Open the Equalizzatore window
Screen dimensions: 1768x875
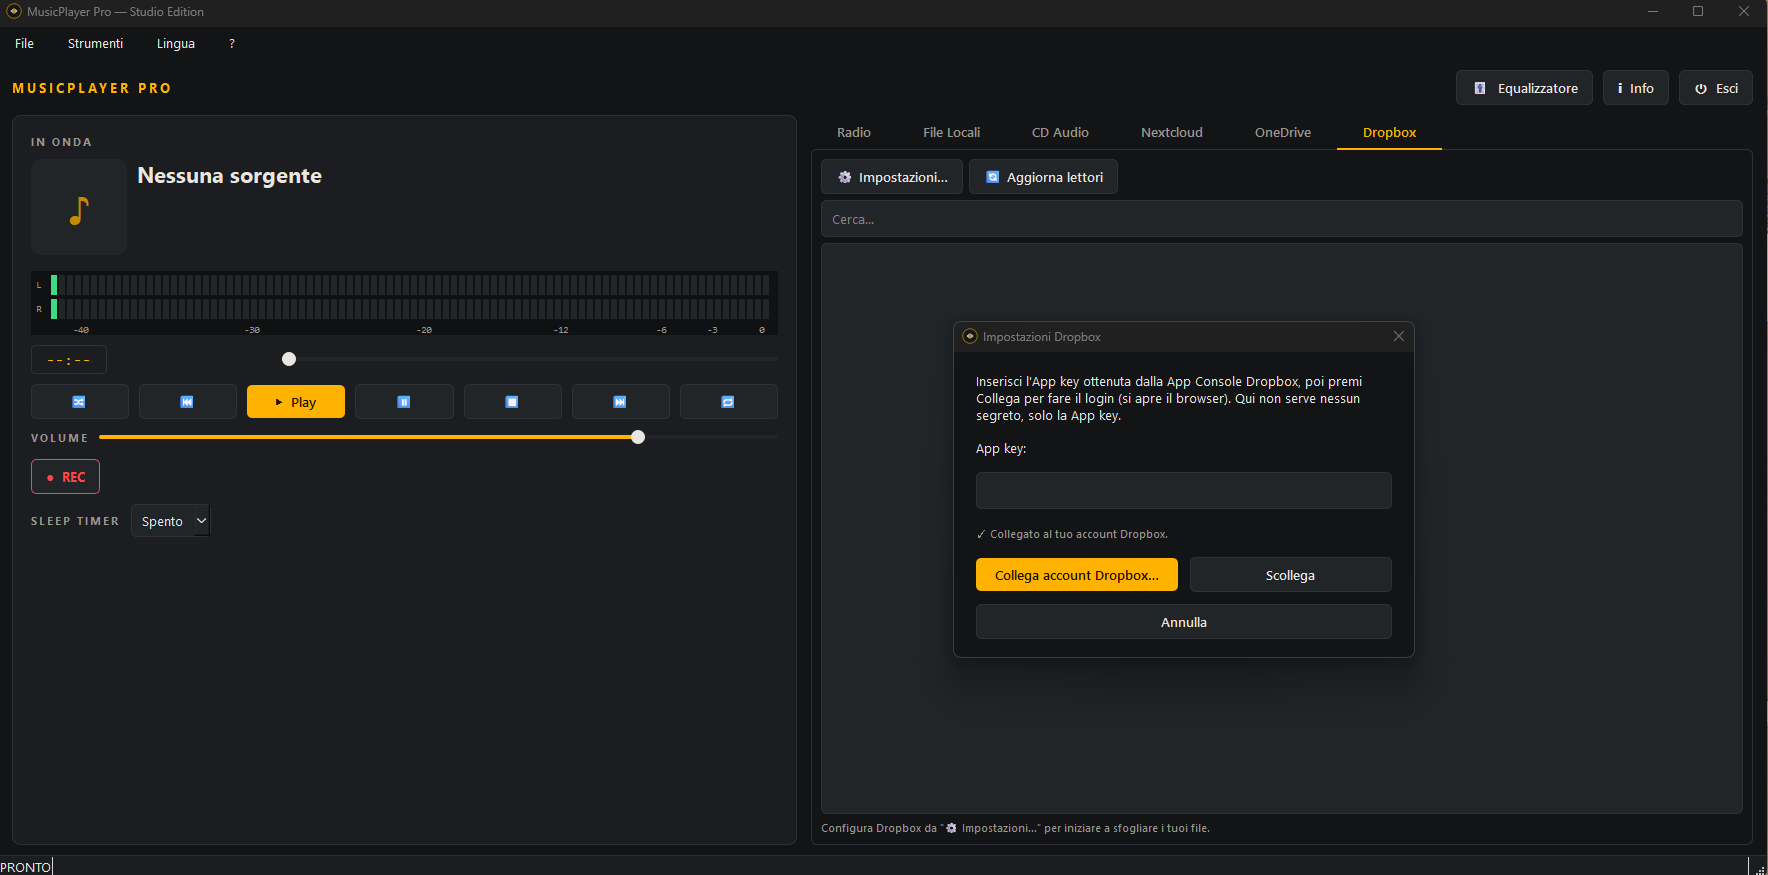click(1524, 88)
